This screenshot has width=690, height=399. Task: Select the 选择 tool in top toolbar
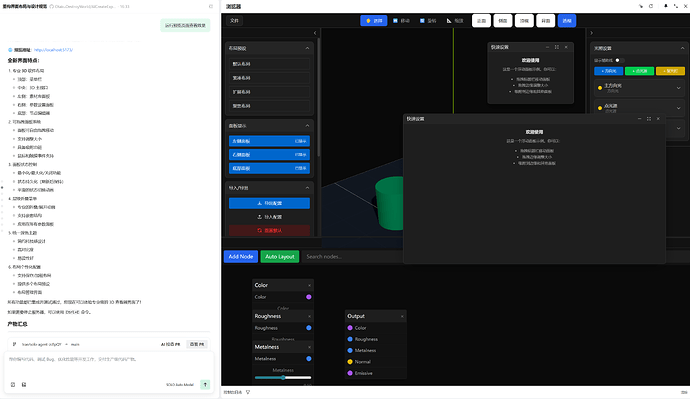point(374,21)
